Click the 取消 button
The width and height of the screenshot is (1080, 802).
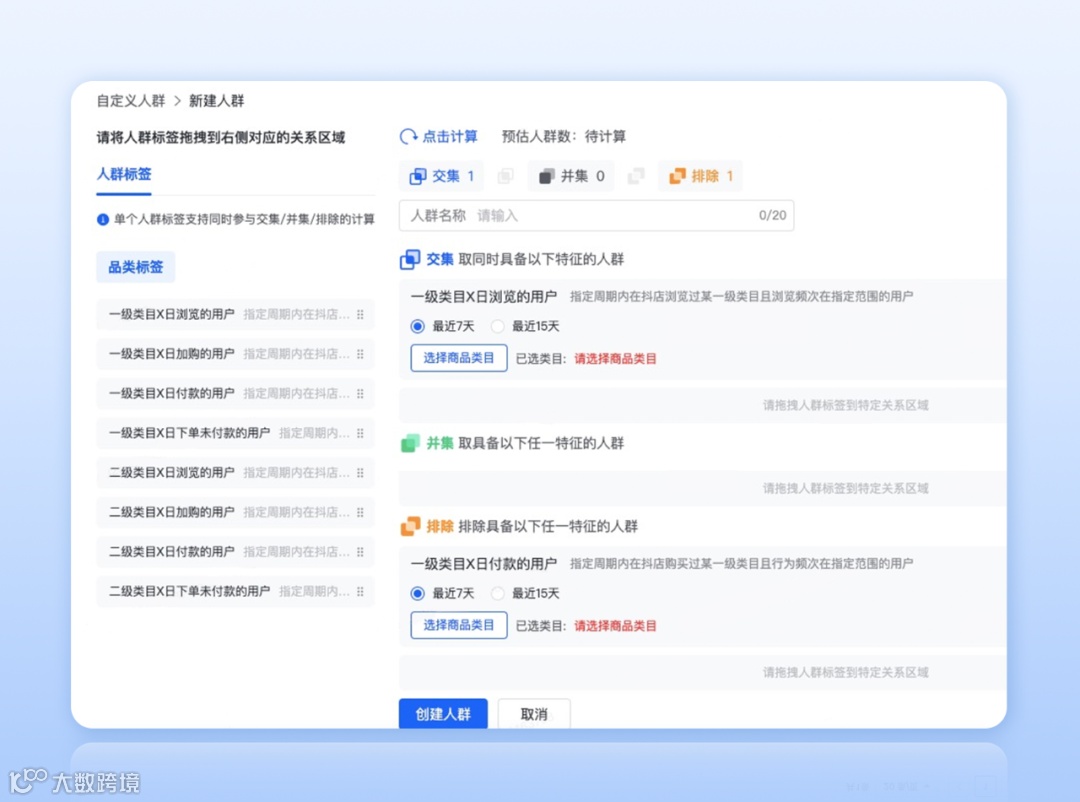pos(534,714)
